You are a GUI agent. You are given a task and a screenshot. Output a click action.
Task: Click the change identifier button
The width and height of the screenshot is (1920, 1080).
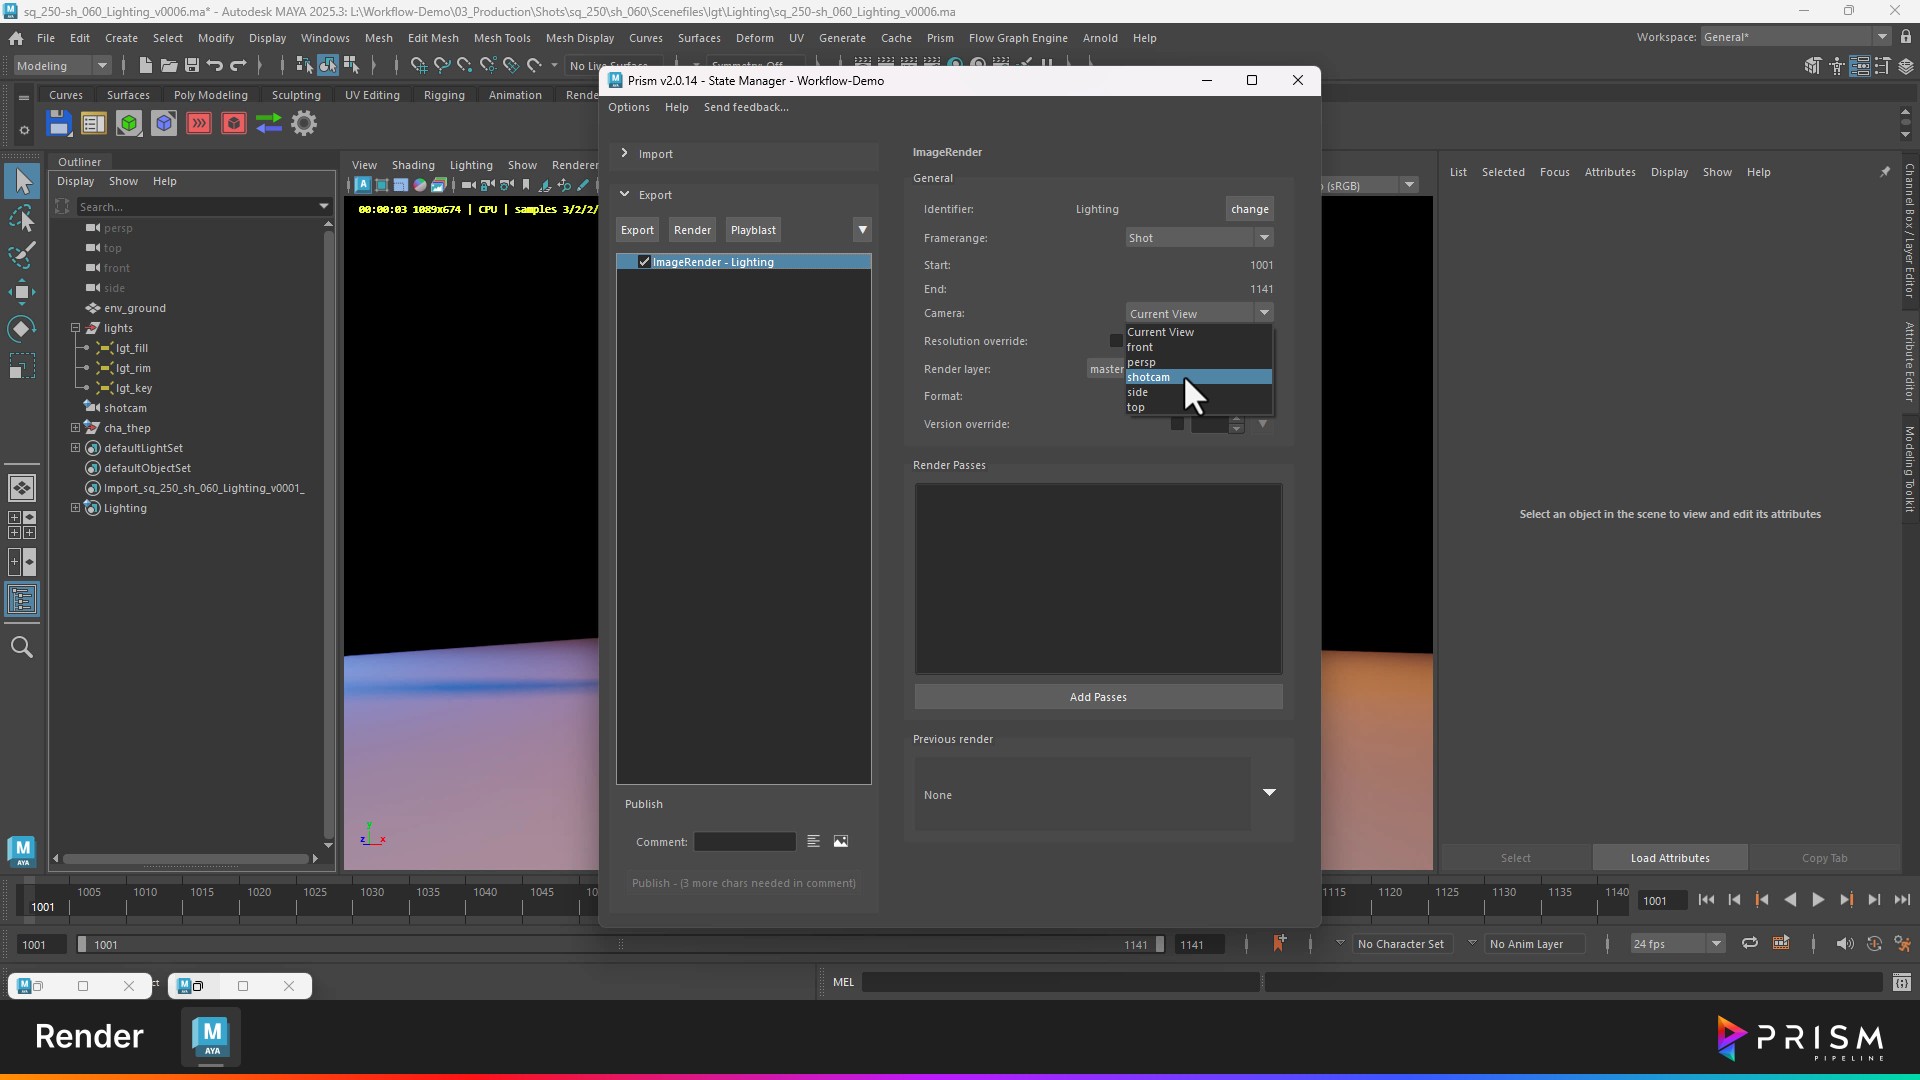(x=1250, y=209)
